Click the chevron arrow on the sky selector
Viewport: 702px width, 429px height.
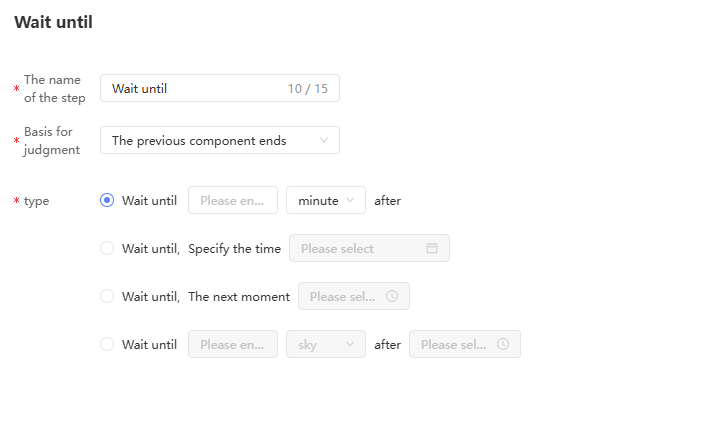350,344
